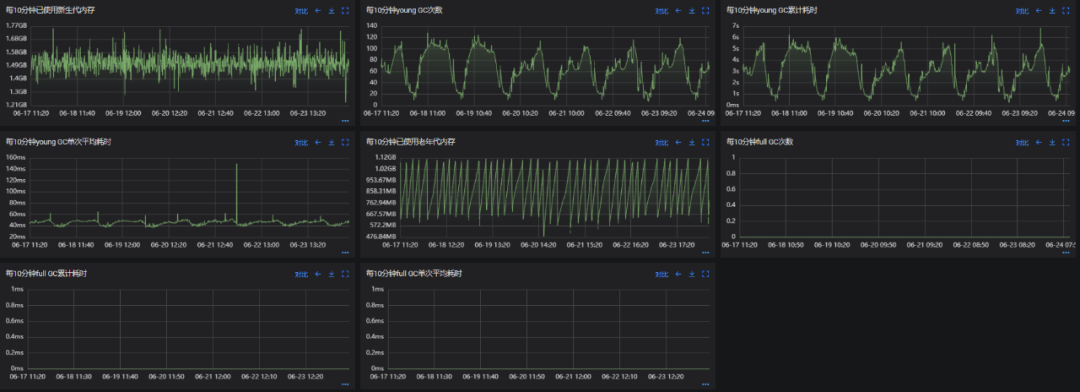Open ellipsis menu under 每10分钟young GC次数 chart
This screenshot has height=392, width=1080.
point(705,120)
